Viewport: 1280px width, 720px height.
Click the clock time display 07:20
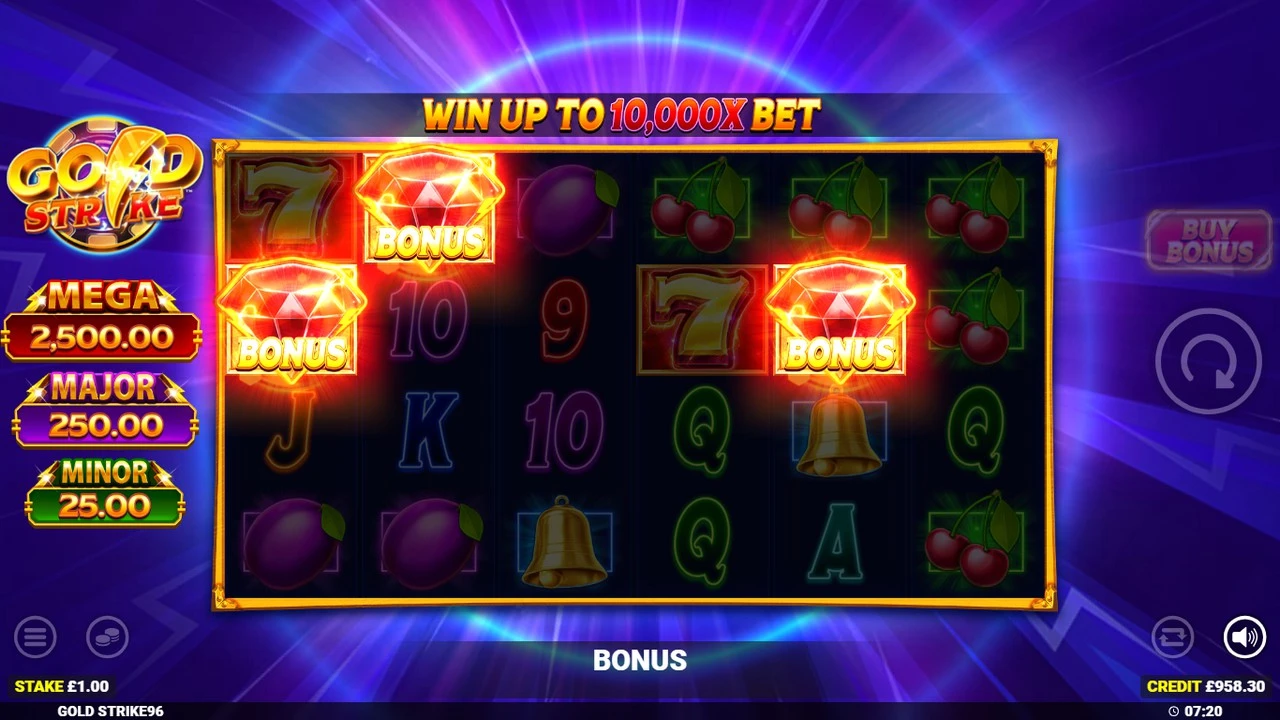pos(1195,711)
